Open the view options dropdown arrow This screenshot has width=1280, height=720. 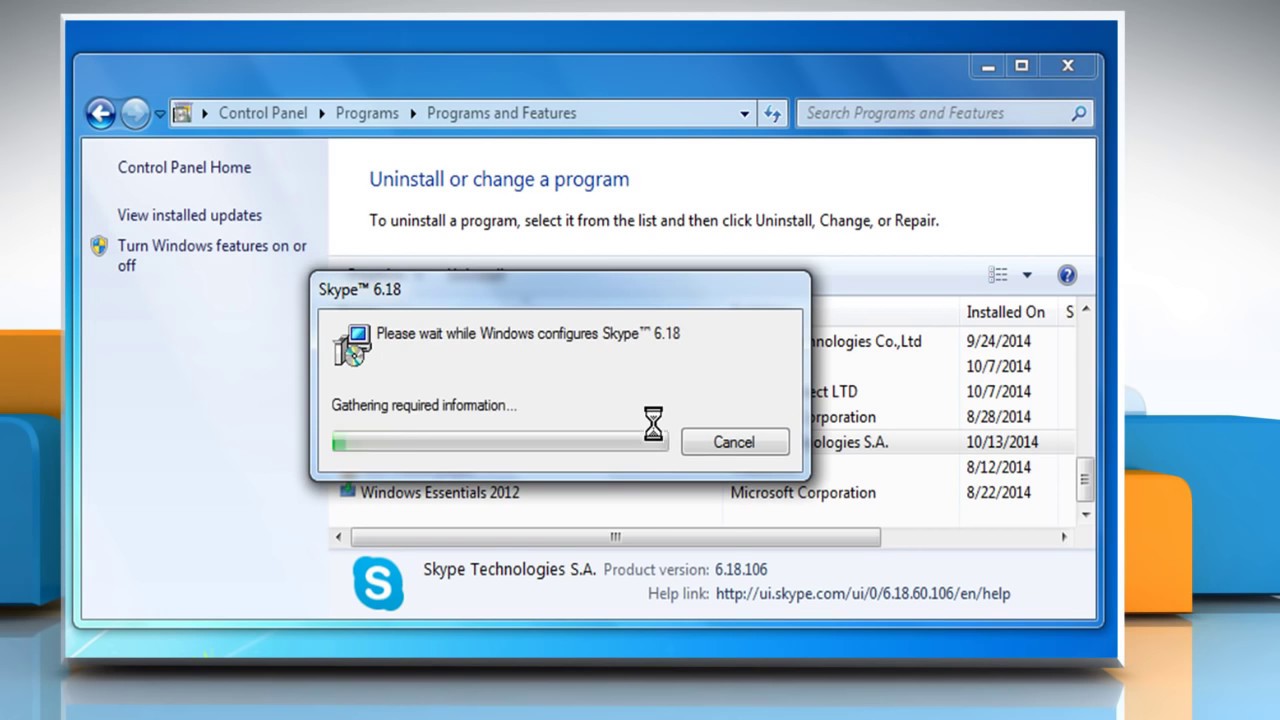tap(1026, 275)
